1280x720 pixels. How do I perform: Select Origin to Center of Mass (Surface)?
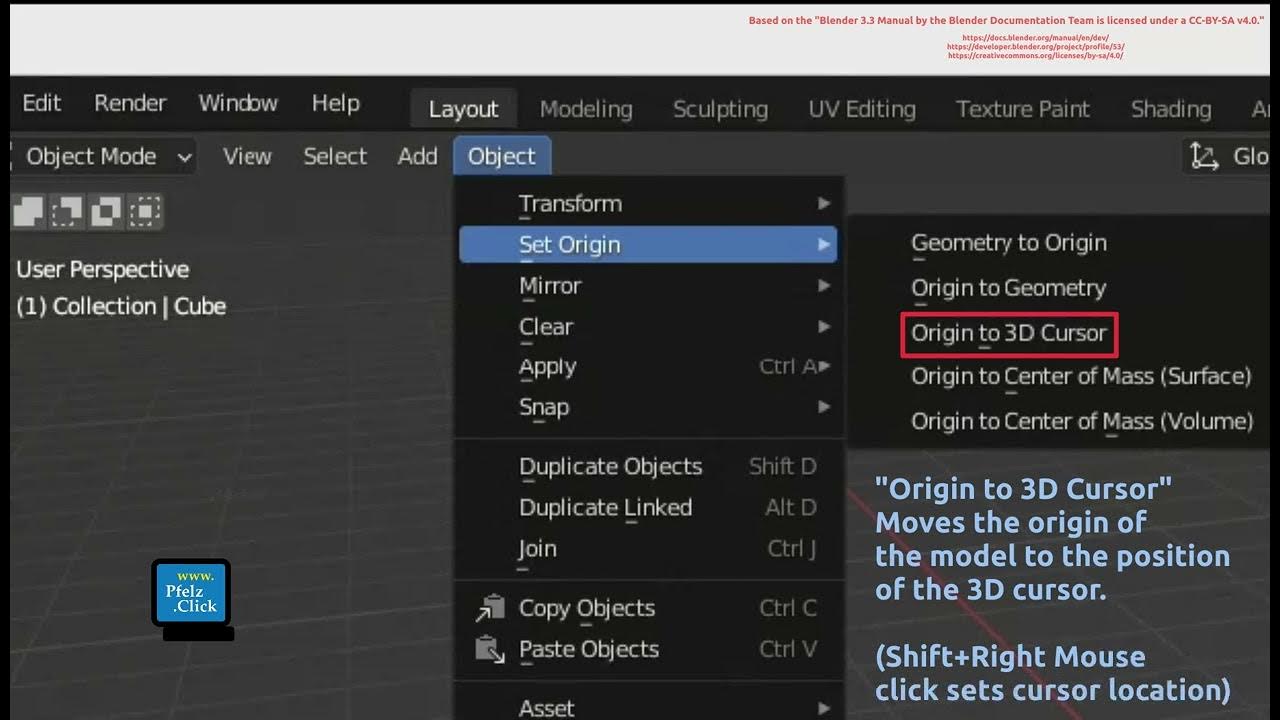[x=1081, y=376]
